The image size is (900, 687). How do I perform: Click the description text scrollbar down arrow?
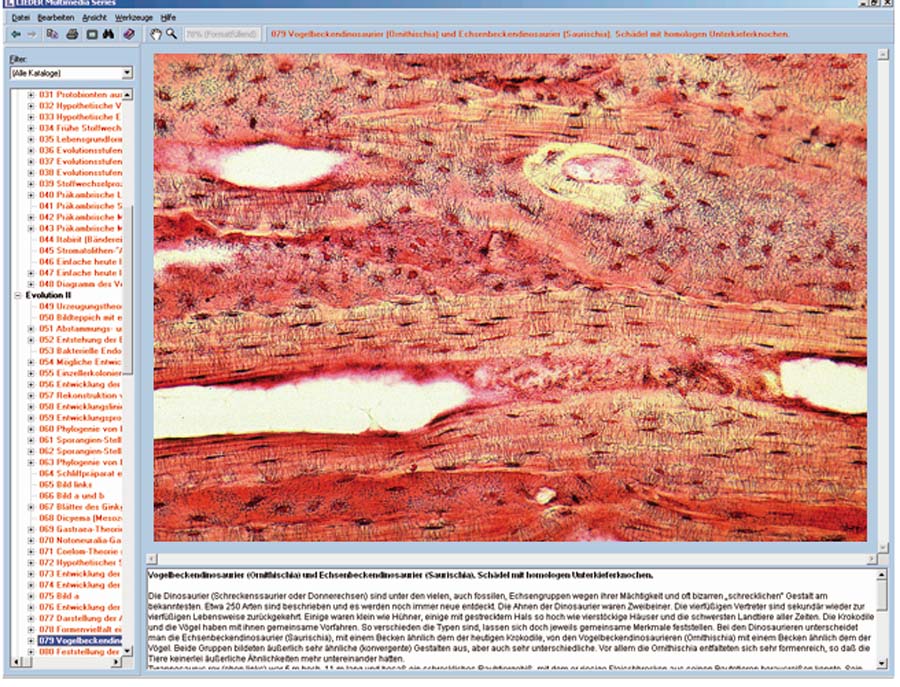click(x=882, y=661)
